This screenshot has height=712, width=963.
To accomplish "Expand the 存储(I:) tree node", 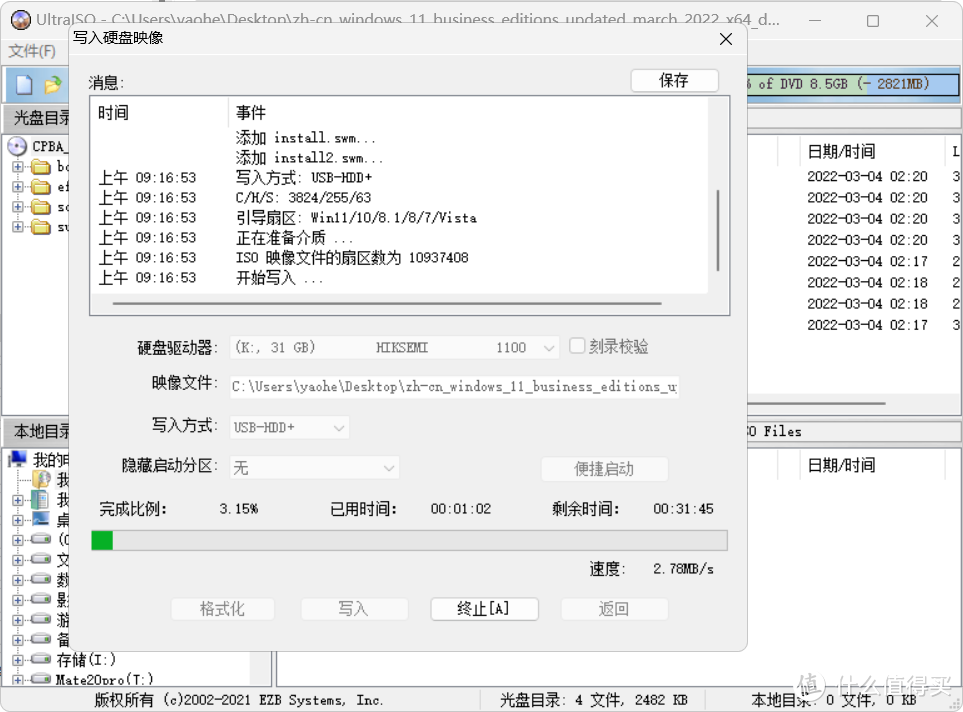I will pos(18,658).
